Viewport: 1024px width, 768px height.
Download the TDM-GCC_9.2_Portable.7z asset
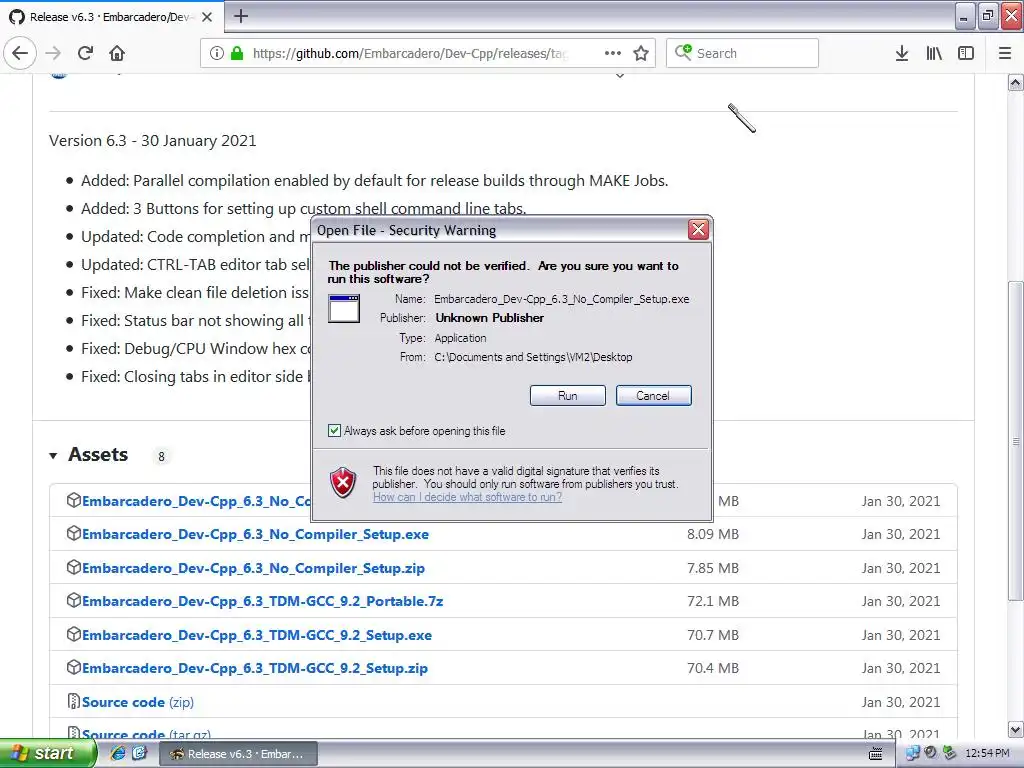[263, 601]
